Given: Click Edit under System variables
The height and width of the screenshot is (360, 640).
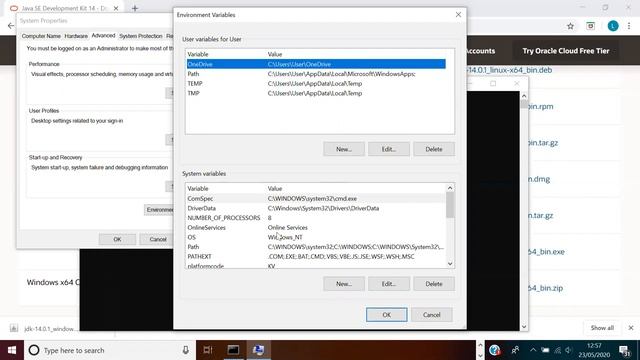Looking at the screenshot, I should coord(389,284).
